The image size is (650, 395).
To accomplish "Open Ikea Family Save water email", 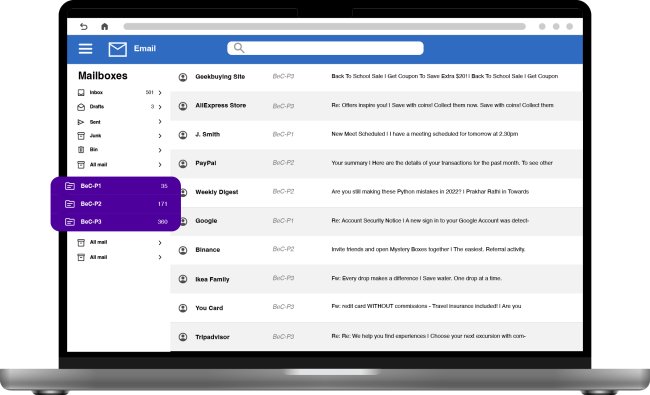I will [416, 278].
